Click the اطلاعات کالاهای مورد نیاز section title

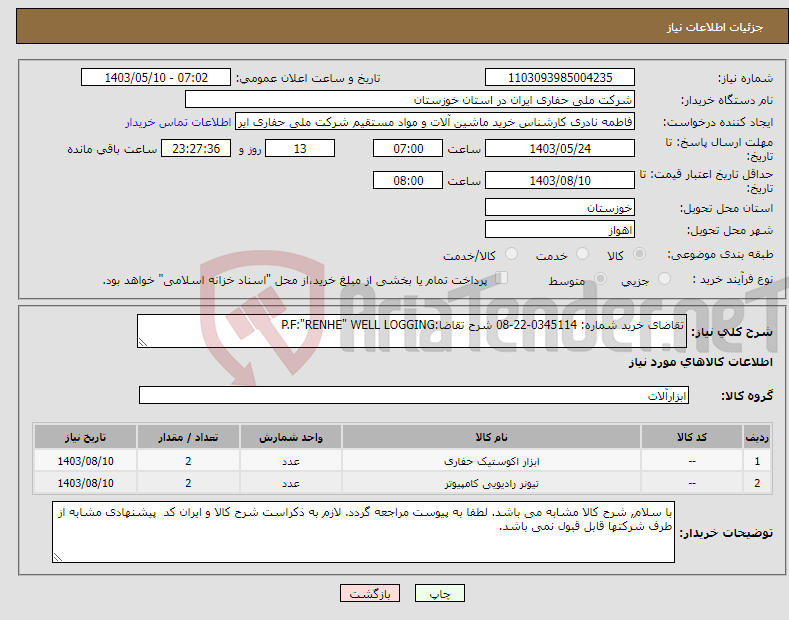700,362
